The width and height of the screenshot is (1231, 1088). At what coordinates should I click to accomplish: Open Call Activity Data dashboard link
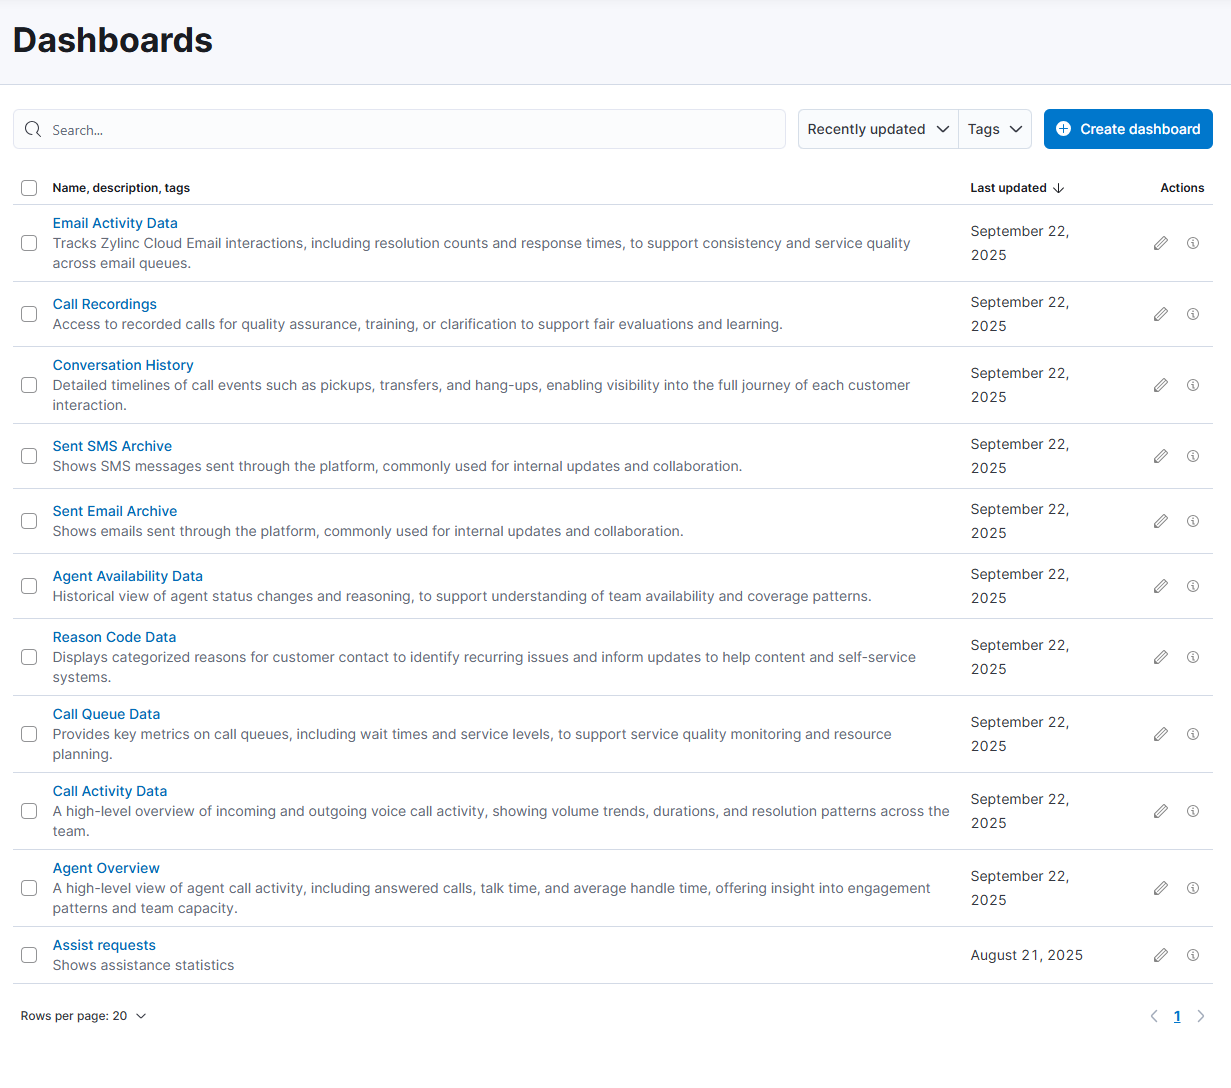[x=110, y=791]
